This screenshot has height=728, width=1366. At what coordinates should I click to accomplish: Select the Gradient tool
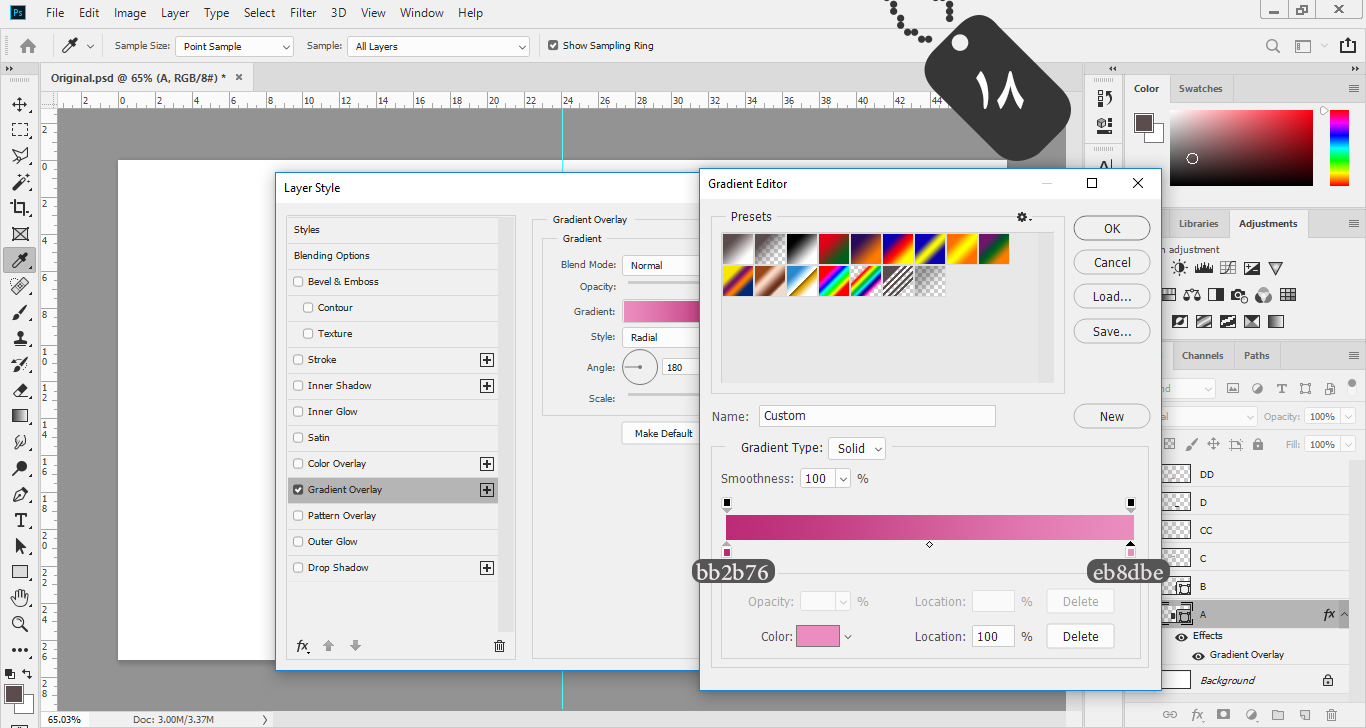pyautogui.click(x=20, y=416)
